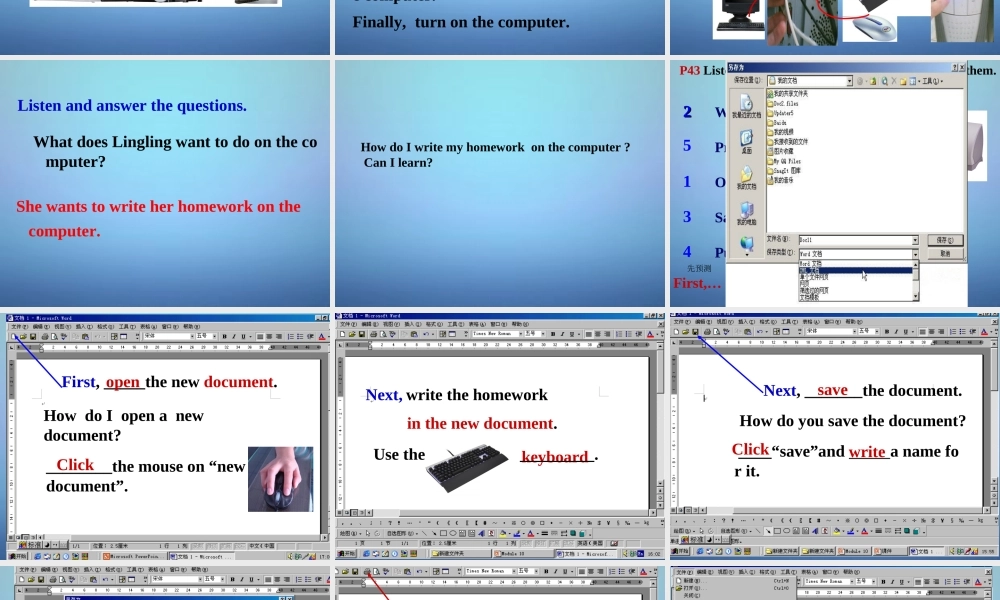The height and width of the screenshot is (600, 1000).
Task: Open the 工具 menu in Word's menu bar
Action: tap(127, 327)
